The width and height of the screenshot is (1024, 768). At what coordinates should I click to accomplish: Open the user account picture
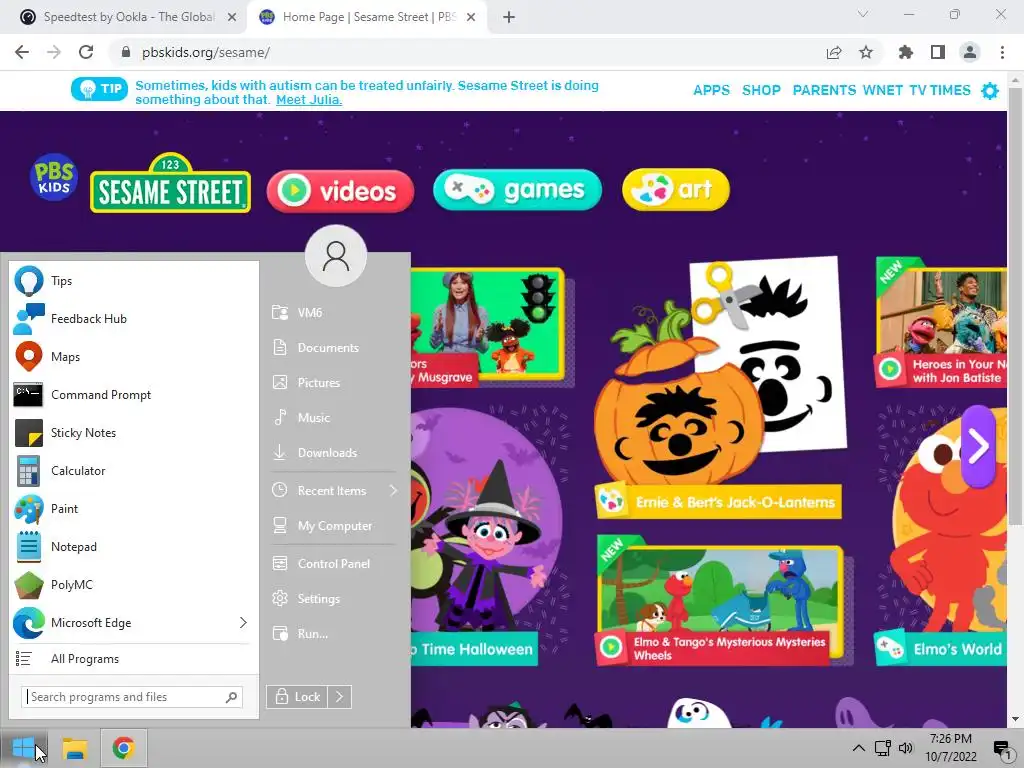pyautogui.click(x=336, y=255)
